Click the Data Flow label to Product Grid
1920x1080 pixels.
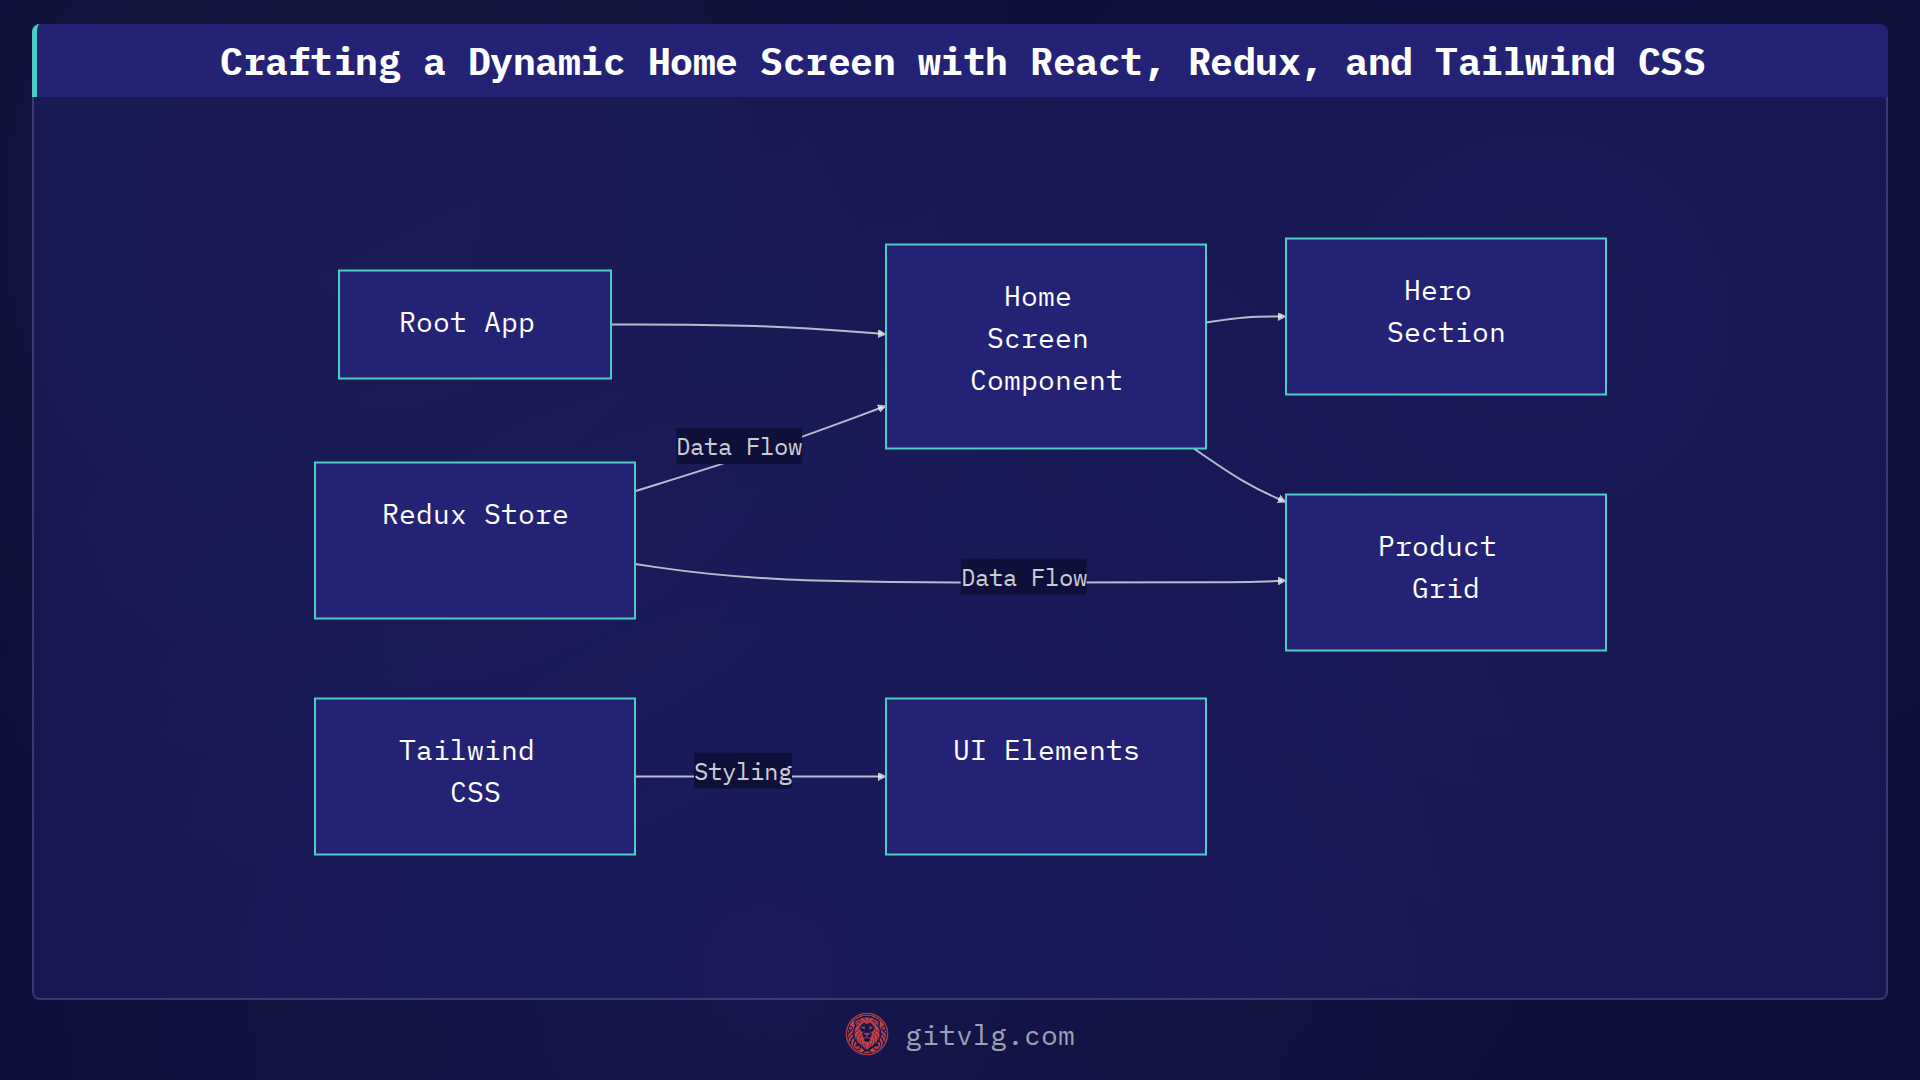tap(1024, 577)
